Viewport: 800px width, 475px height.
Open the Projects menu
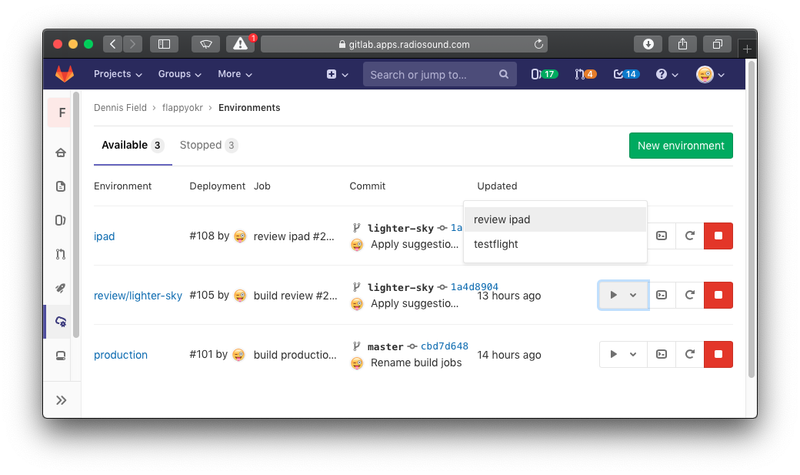tap(117, 74)
